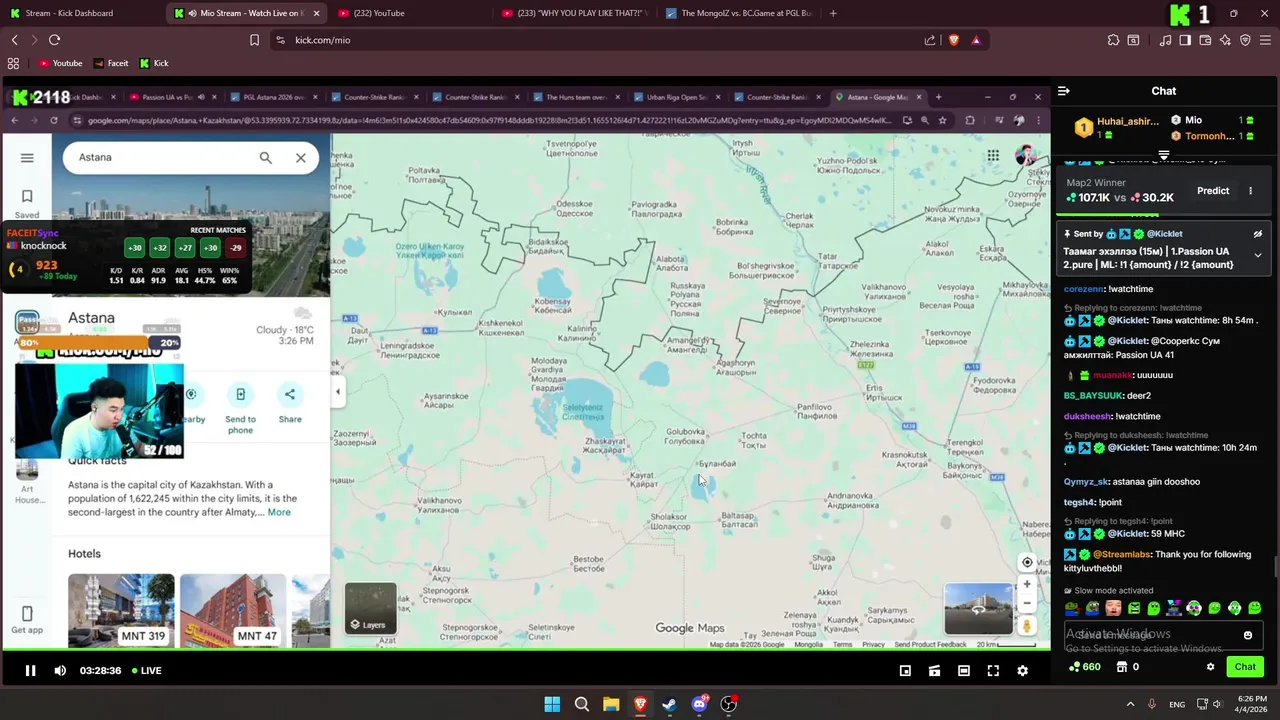Show hidden system tray icons
The height and width of the screenshot is (720, 1280).
(x=1131, y=704)
